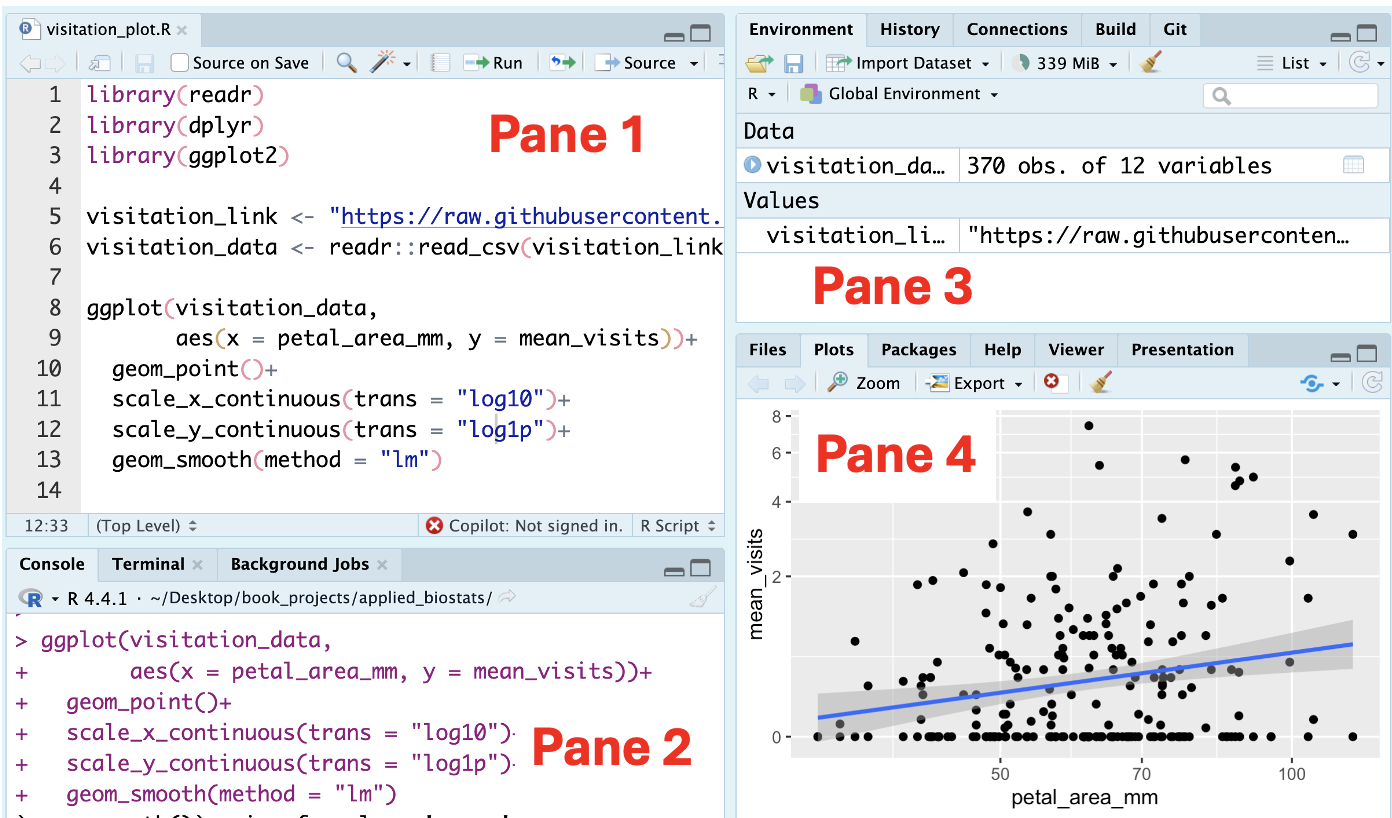Save current document floppy disk icon
Viewport: 1392px width, 818px height.
pos(144,63)
